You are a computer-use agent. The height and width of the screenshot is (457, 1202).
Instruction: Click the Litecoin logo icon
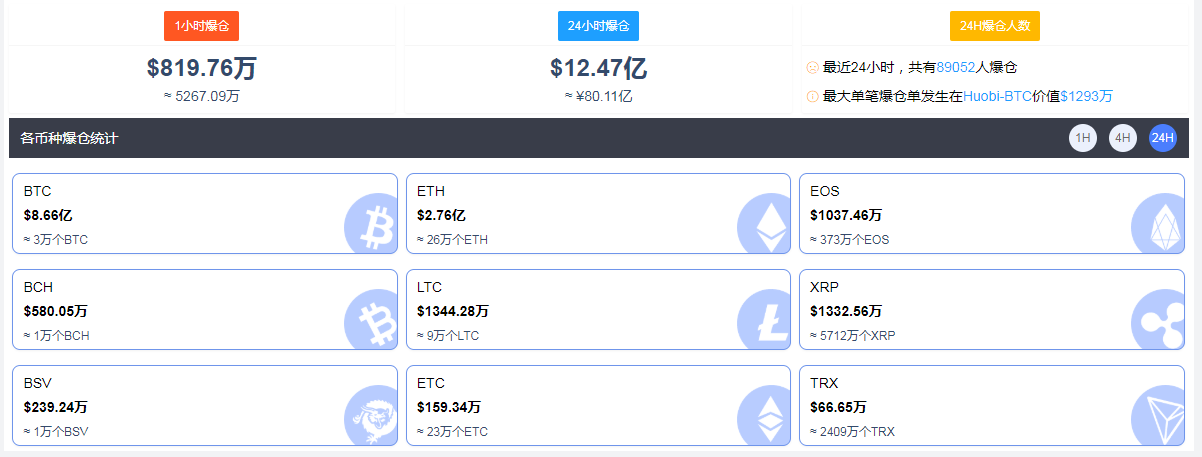coord(764,320)
